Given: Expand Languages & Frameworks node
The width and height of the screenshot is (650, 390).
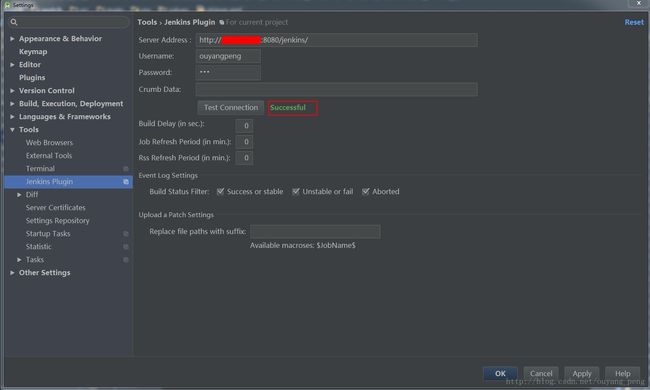Looking at the screenshot, I should click(12, 117).
